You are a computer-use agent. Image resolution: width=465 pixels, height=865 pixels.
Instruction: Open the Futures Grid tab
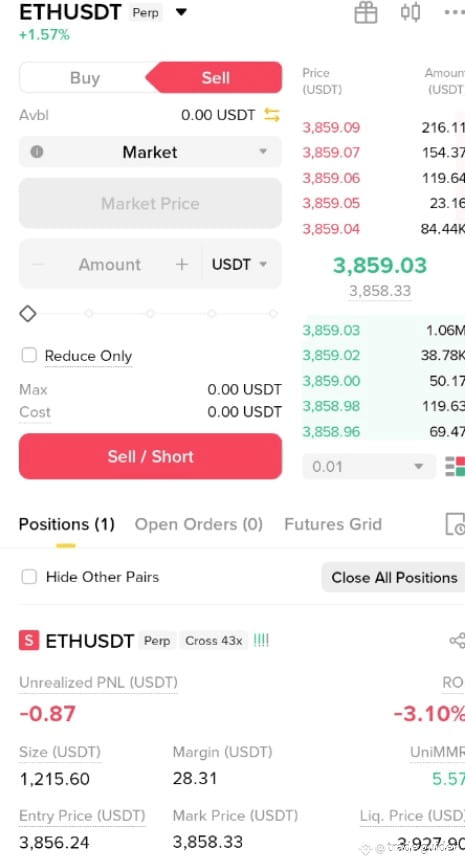click(x=333, y=524)
